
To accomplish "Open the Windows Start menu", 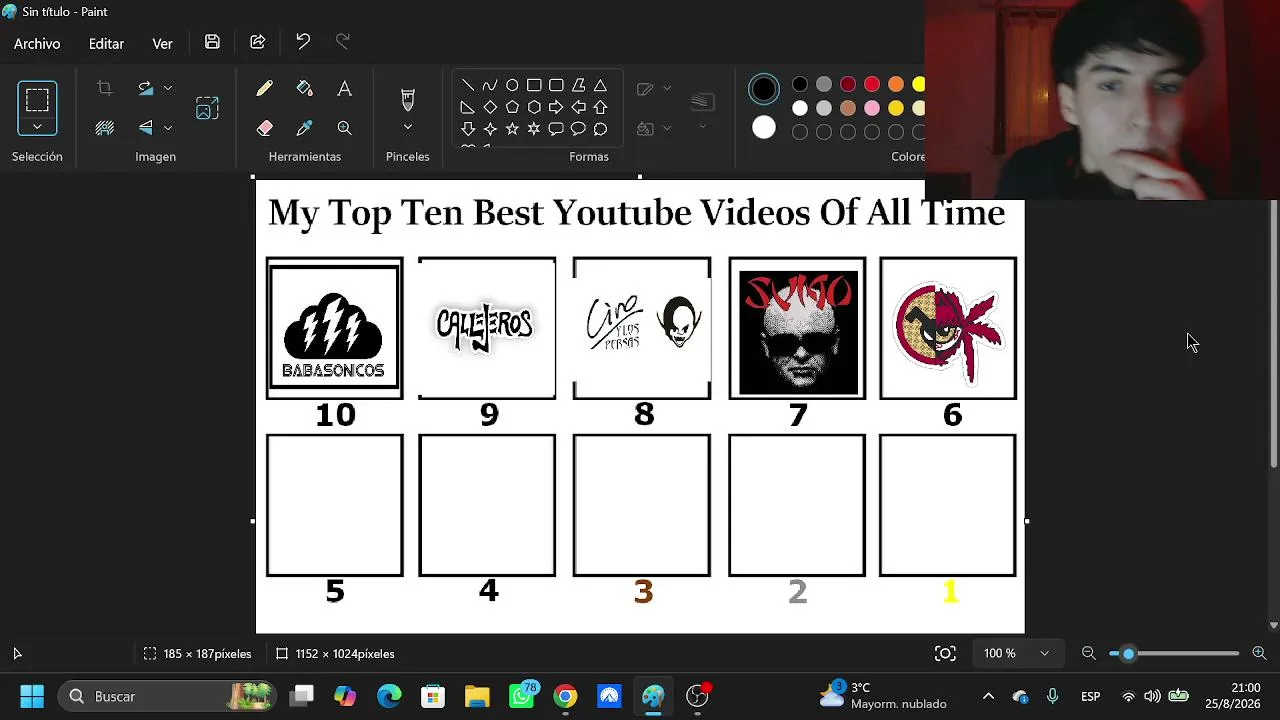I will [32, 696].
